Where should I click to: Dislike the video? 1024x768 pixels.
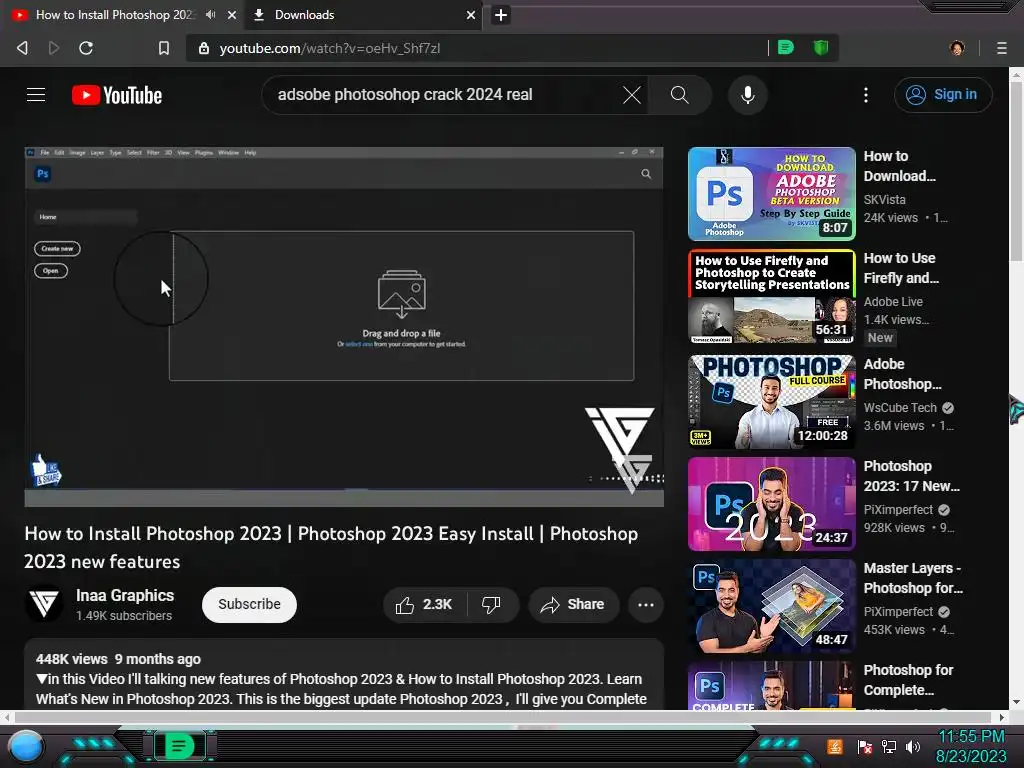[x=491, y=604]
